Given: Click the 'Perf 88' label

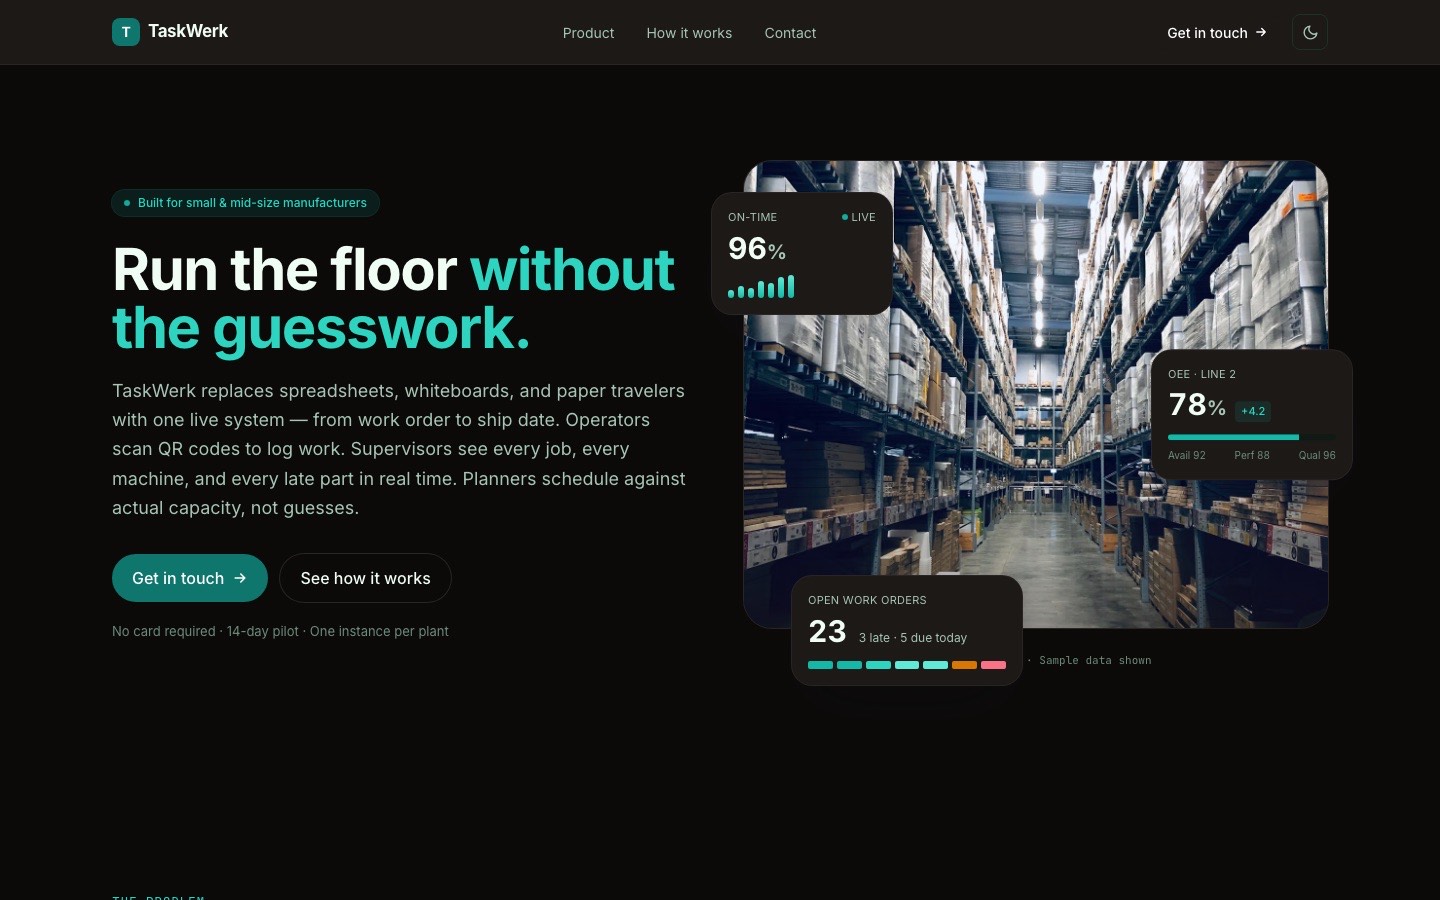Looking at the screenshot, I should point(1252,455).
